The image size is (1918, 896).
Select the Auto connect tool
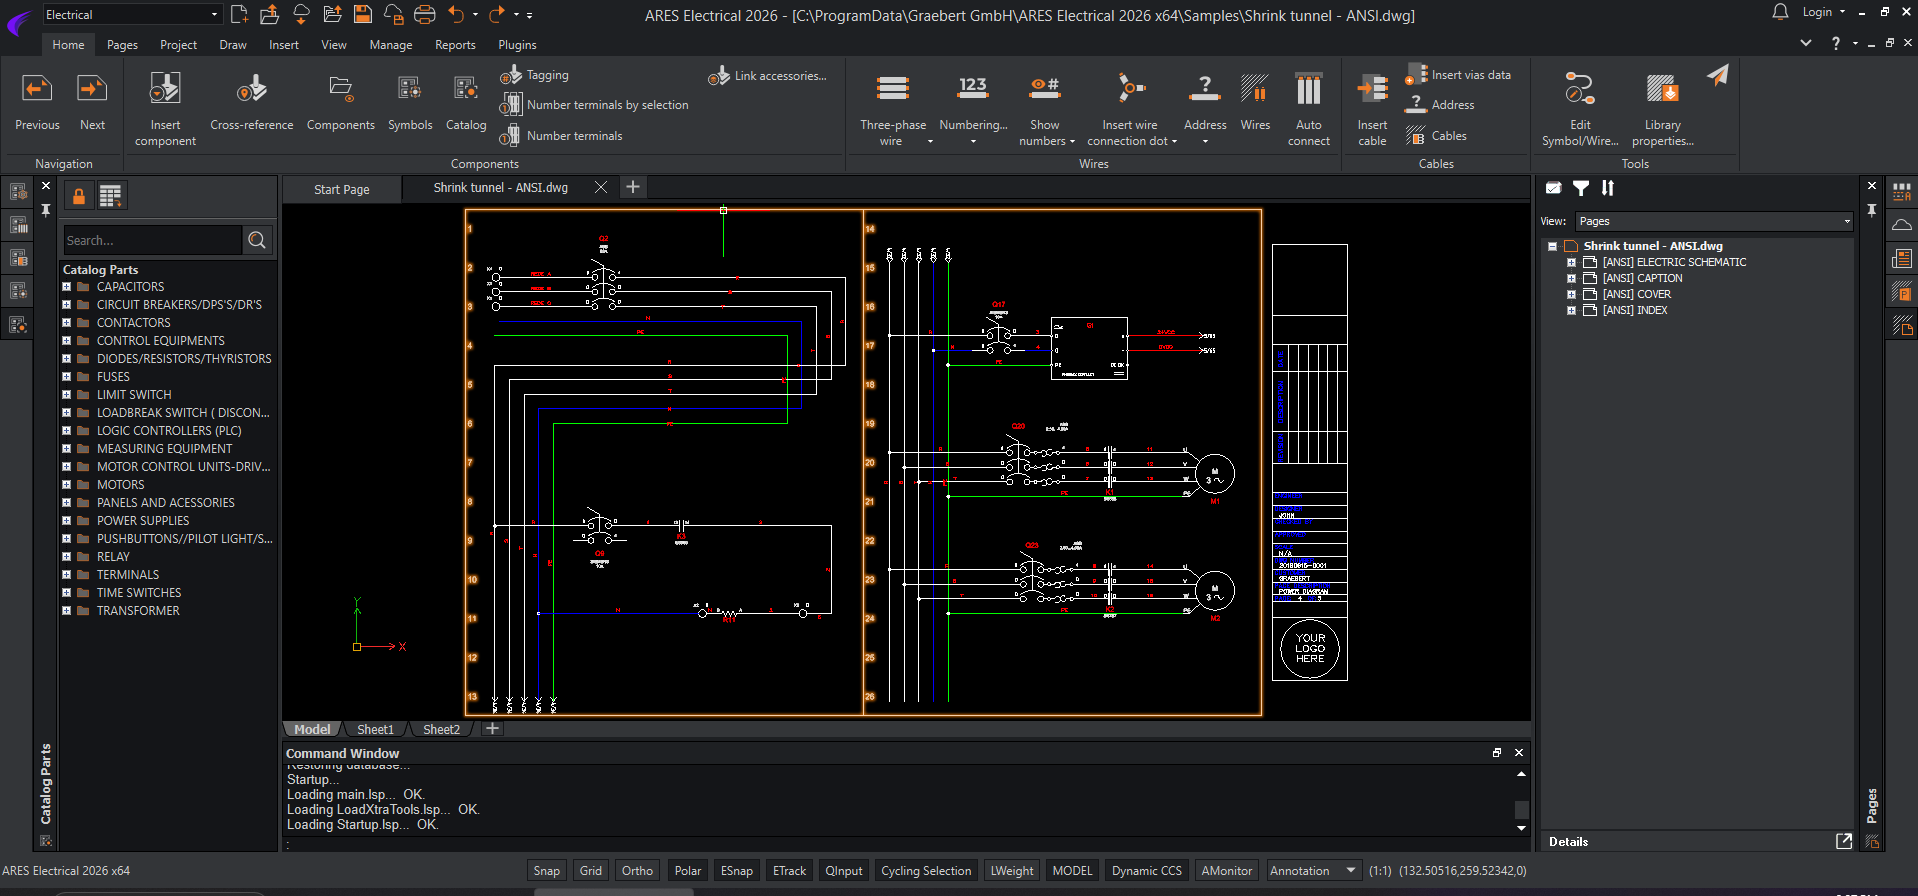click(1308, 90)
